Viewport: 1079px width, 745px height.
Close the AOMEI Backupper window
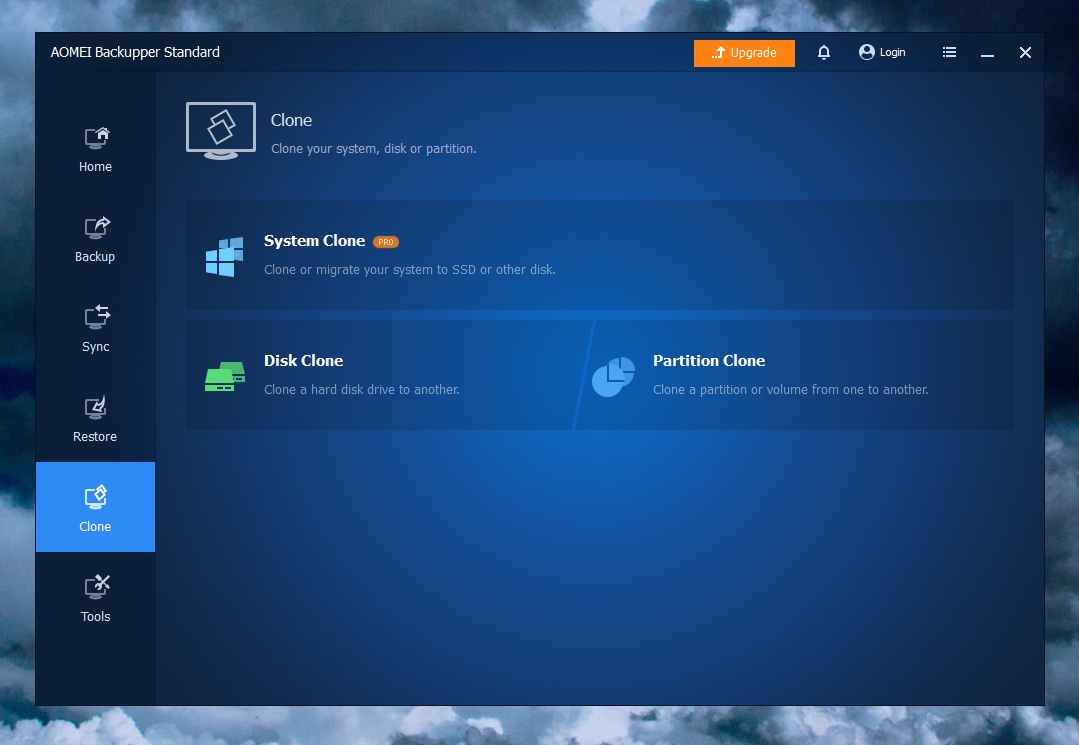1025,52
